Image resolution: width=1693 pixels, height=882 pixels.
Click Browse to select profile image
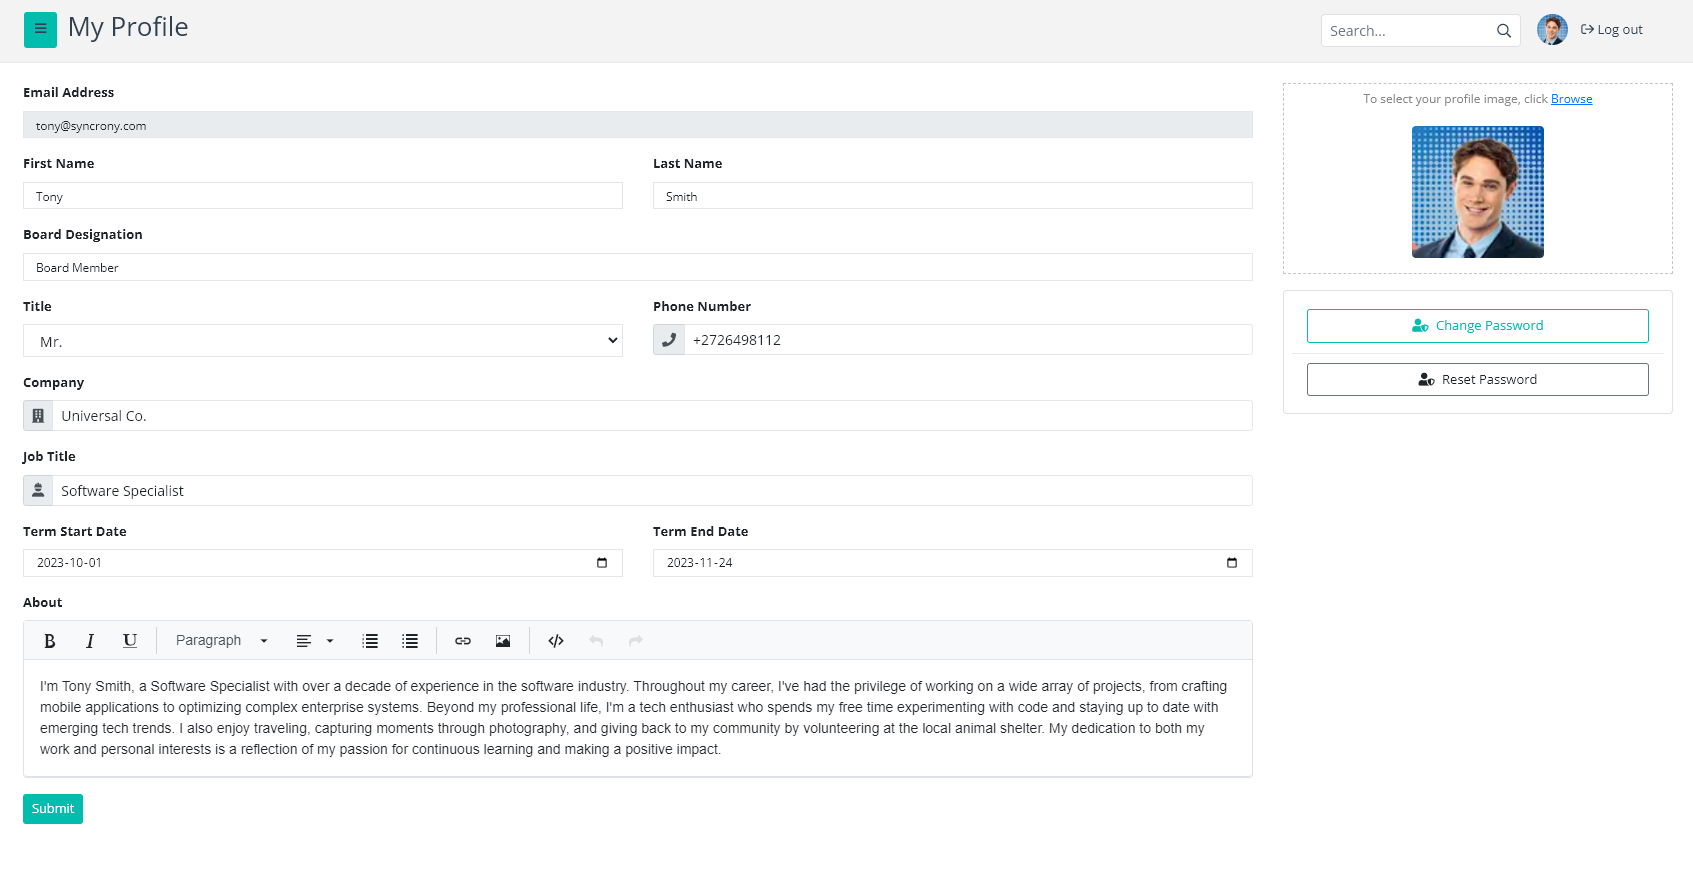1571,99
